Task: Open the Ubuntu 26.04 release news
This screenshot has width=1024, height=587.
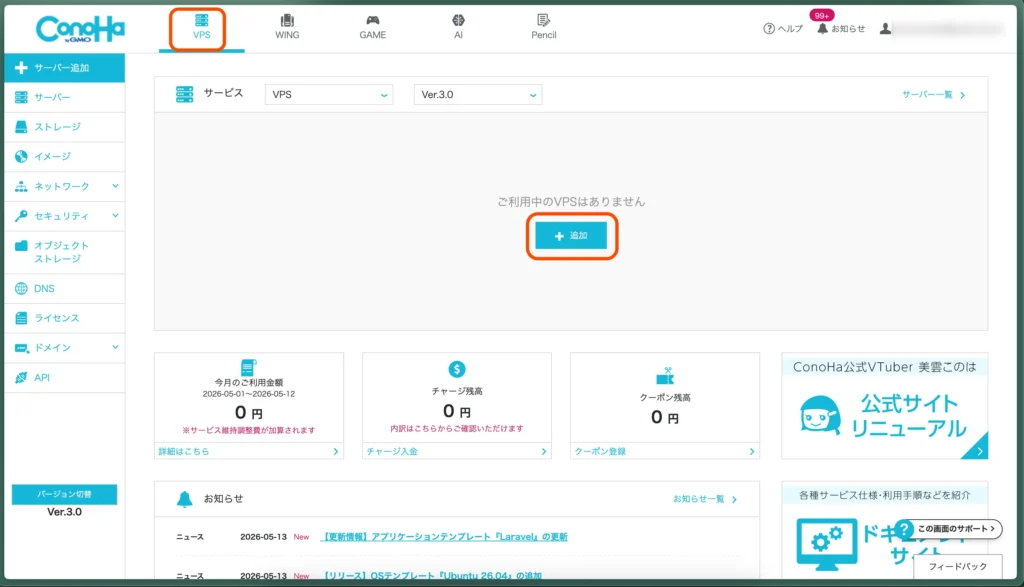Action: pos(432,576)
